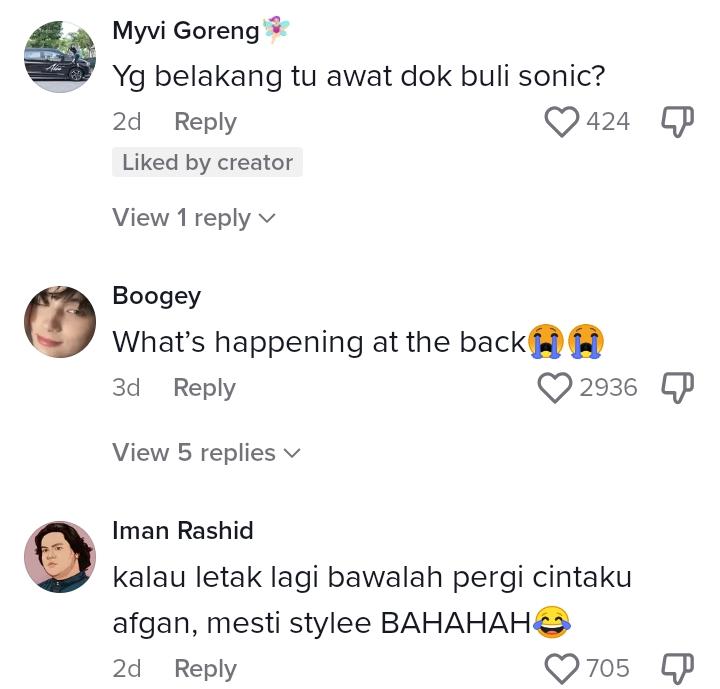Expand View 1 reply under Myvi Goreng
This screenshot has height=689, width=720.
pyautogui.click(x=194, y=218)
